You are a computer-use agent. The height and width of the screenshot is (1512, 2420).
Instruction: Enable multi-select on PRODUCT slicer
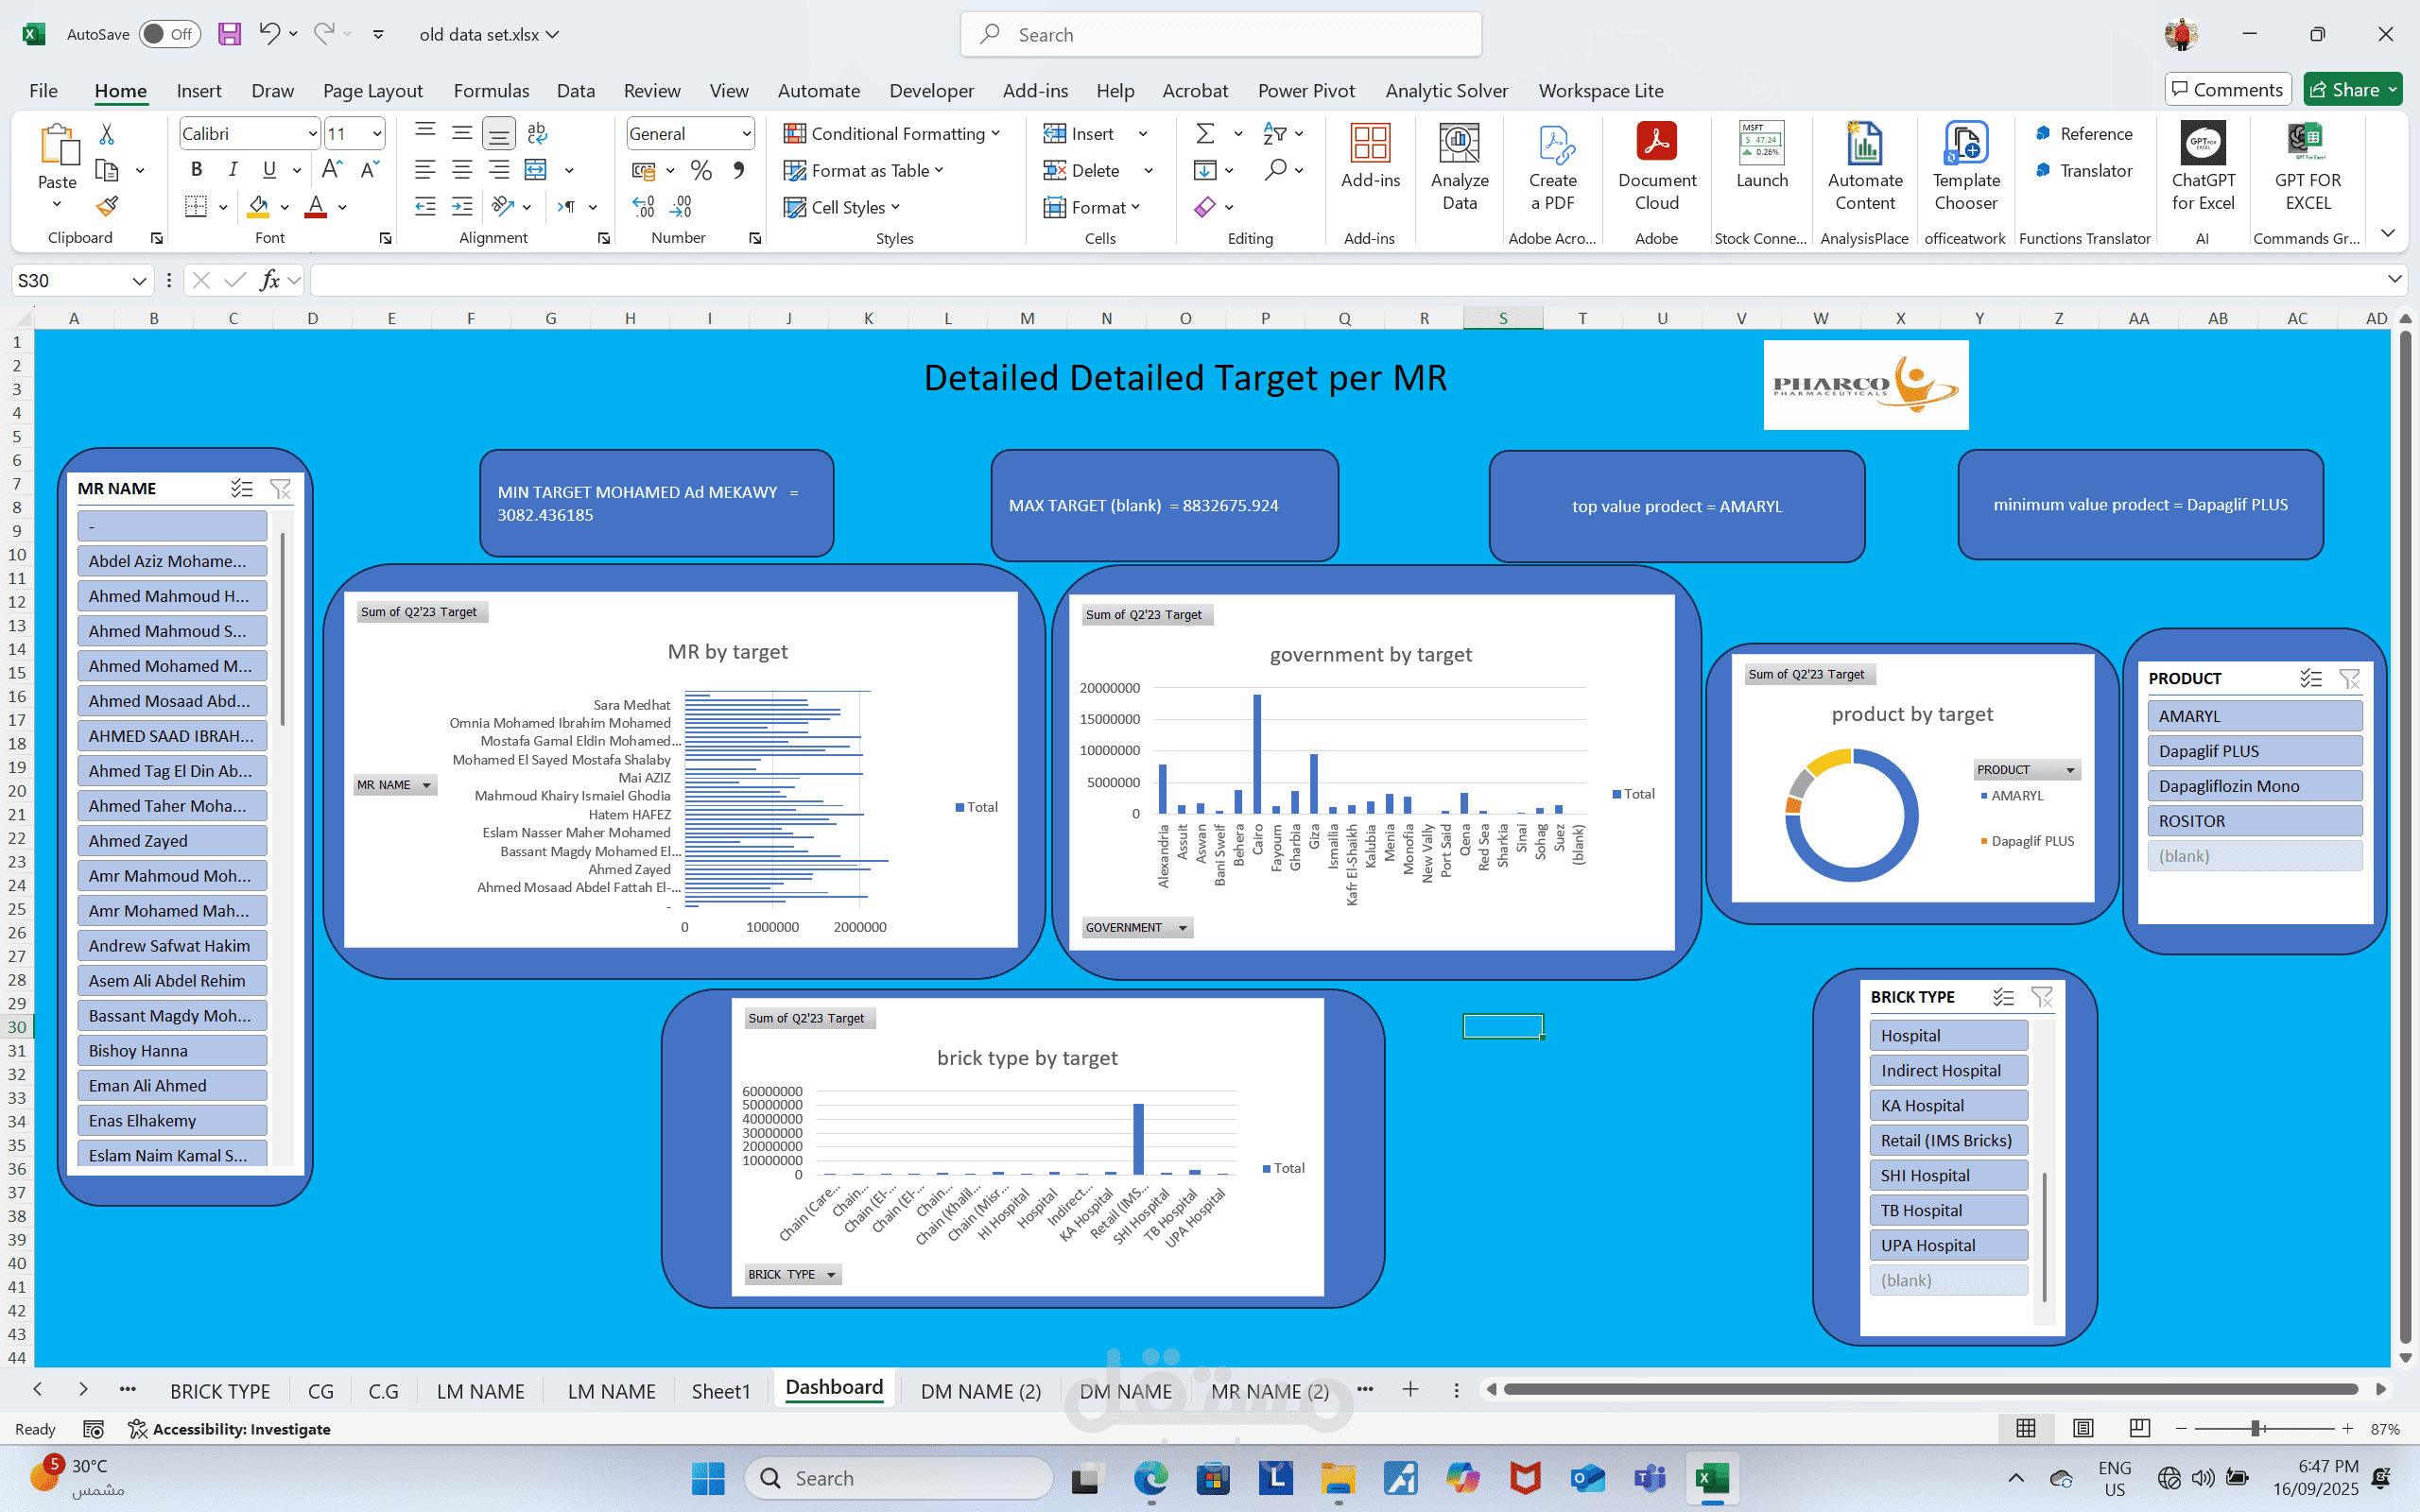click(2310, 678)
